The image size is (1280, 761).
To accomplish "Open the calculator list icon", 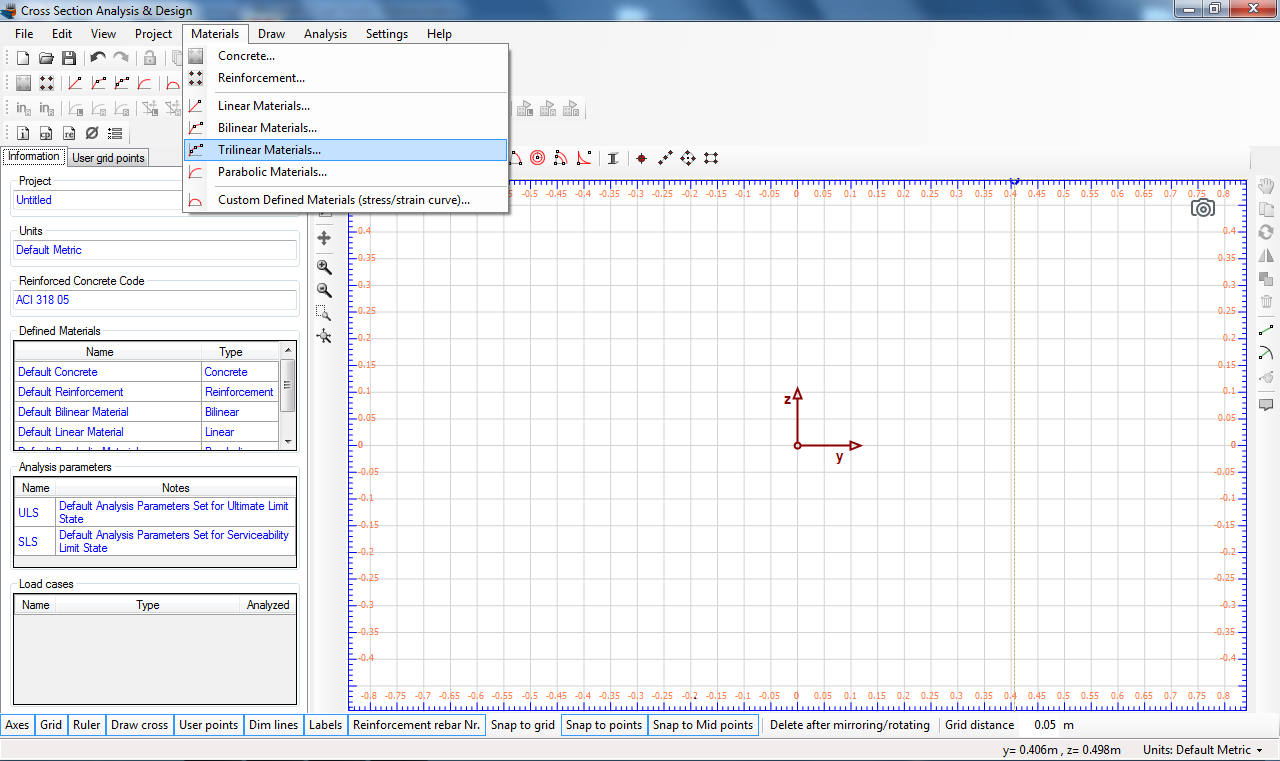I will coord(115,133).
